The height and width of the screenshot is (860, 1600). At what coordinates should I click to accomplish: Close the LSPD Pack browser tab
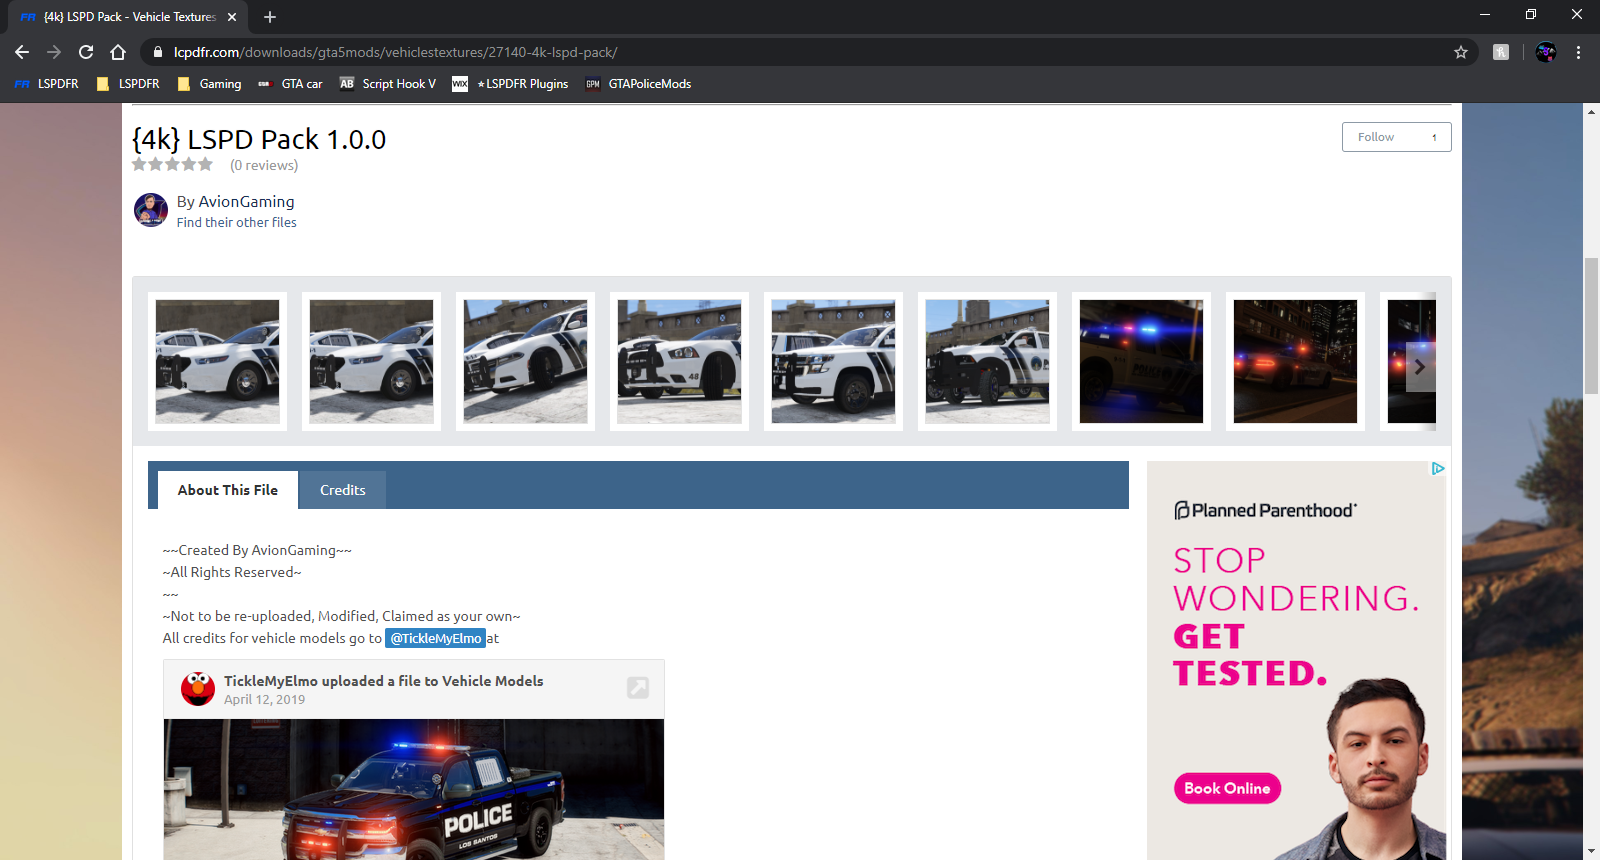(x=232, y=17)
